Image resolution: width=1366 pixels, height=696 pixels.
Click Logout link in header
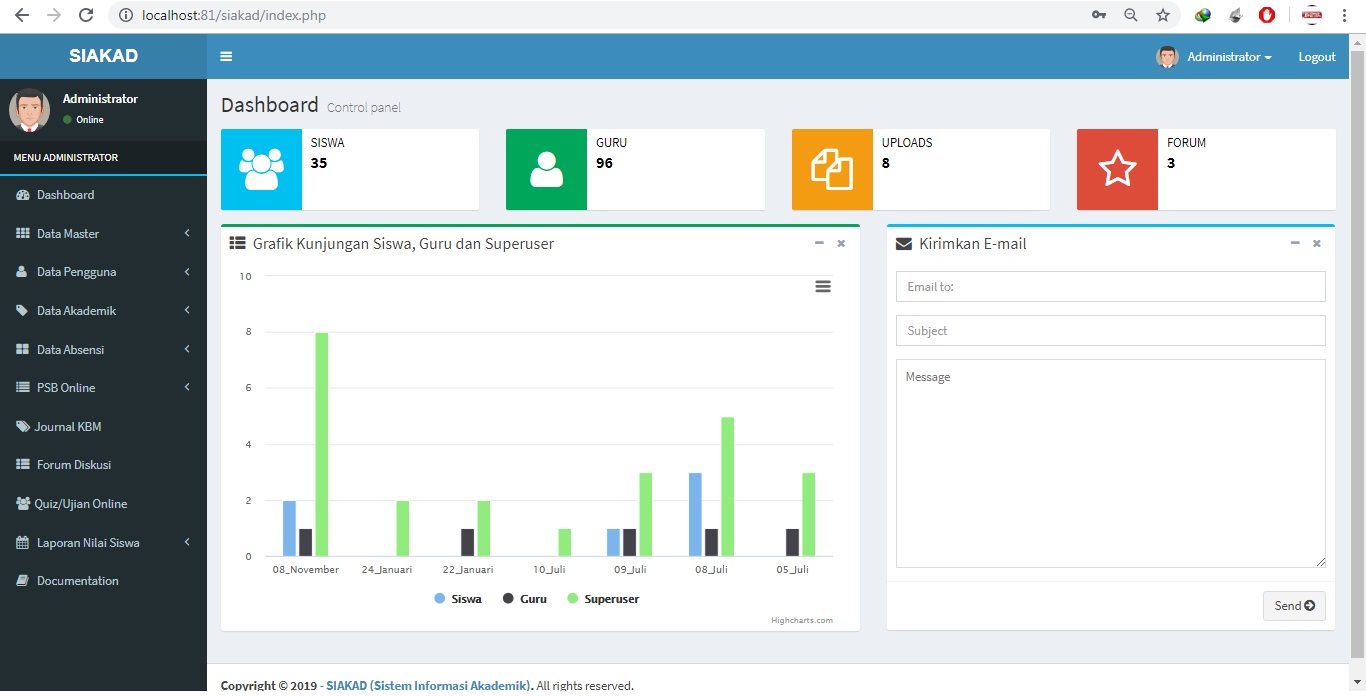[x=1316, y=57]
